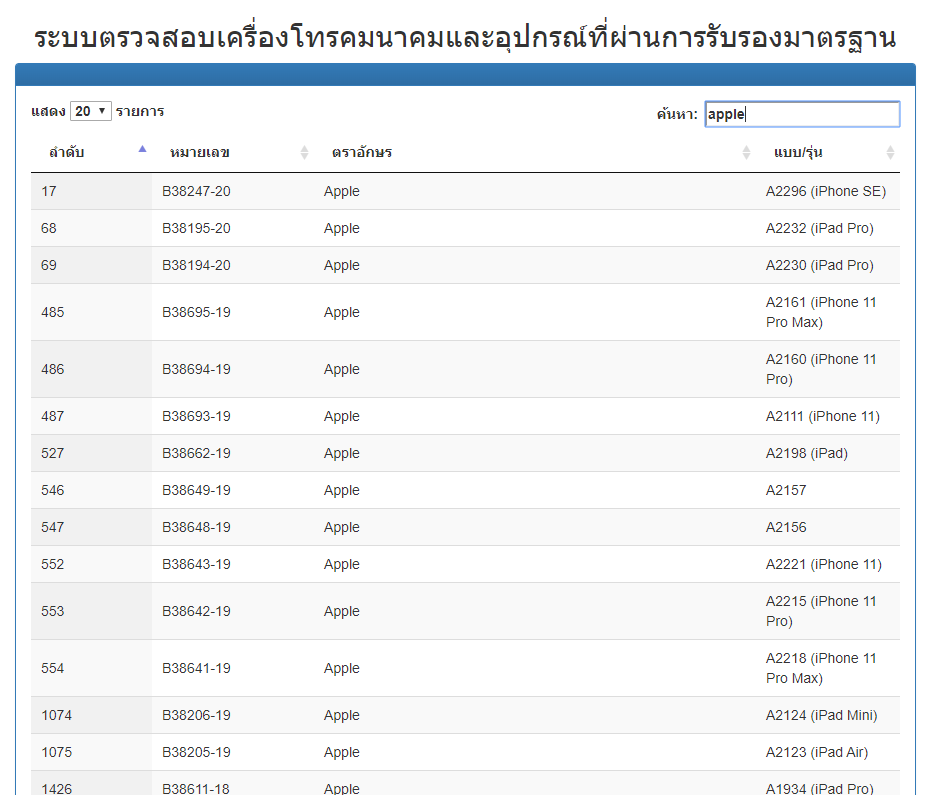Sort table by ตราอักษร column header
929x795 pixels.
click(x=362, y=153)
